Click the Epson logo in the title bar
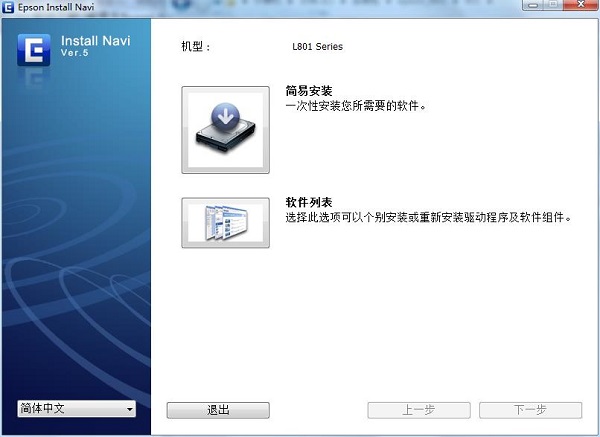This screenshot has width=600, height=437. [x=8, y=7]
